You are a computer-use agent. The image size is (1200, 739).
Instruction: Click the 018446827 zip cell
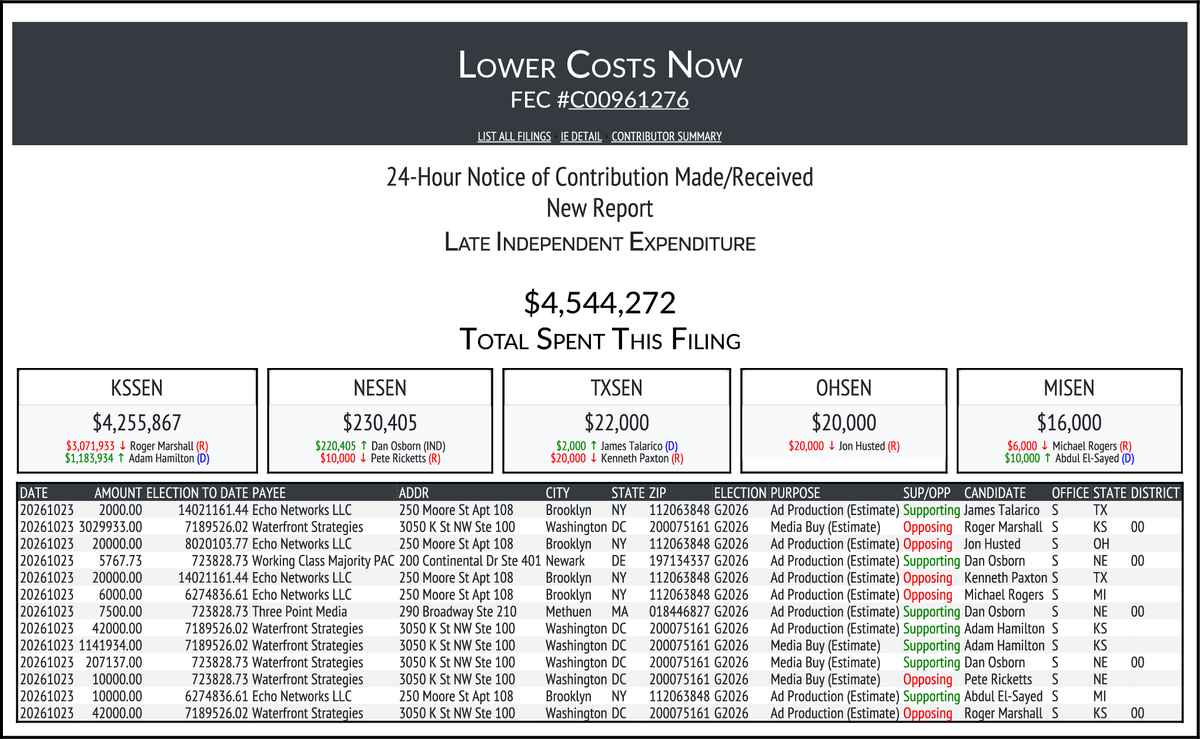coord(679,612)
